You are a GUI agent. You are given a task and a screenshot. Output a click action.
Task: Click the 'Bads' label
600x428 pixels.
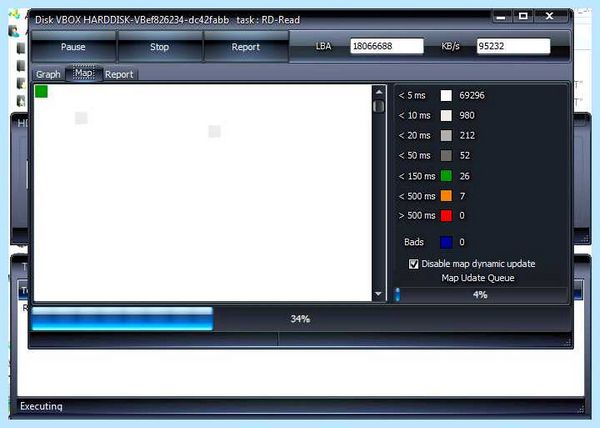[x=414, y=242]
